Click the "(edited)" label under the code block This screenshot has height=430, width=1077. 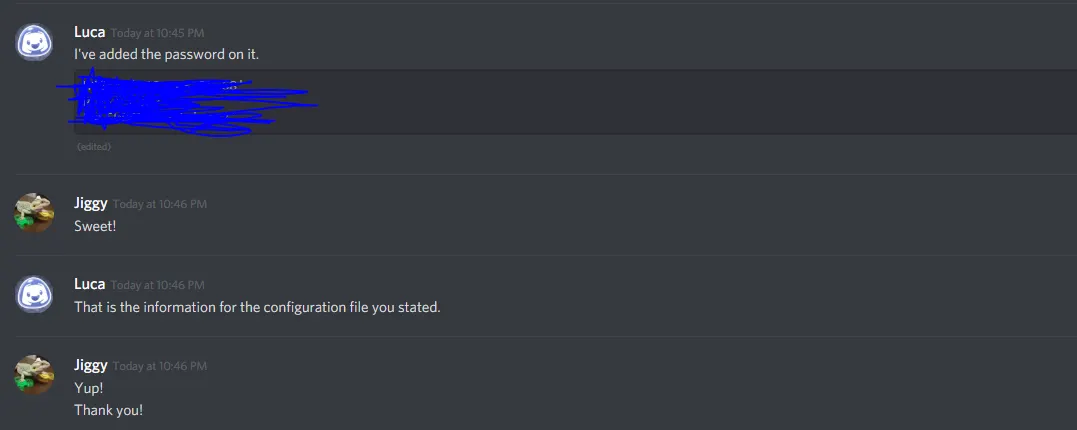click(94, 147)
